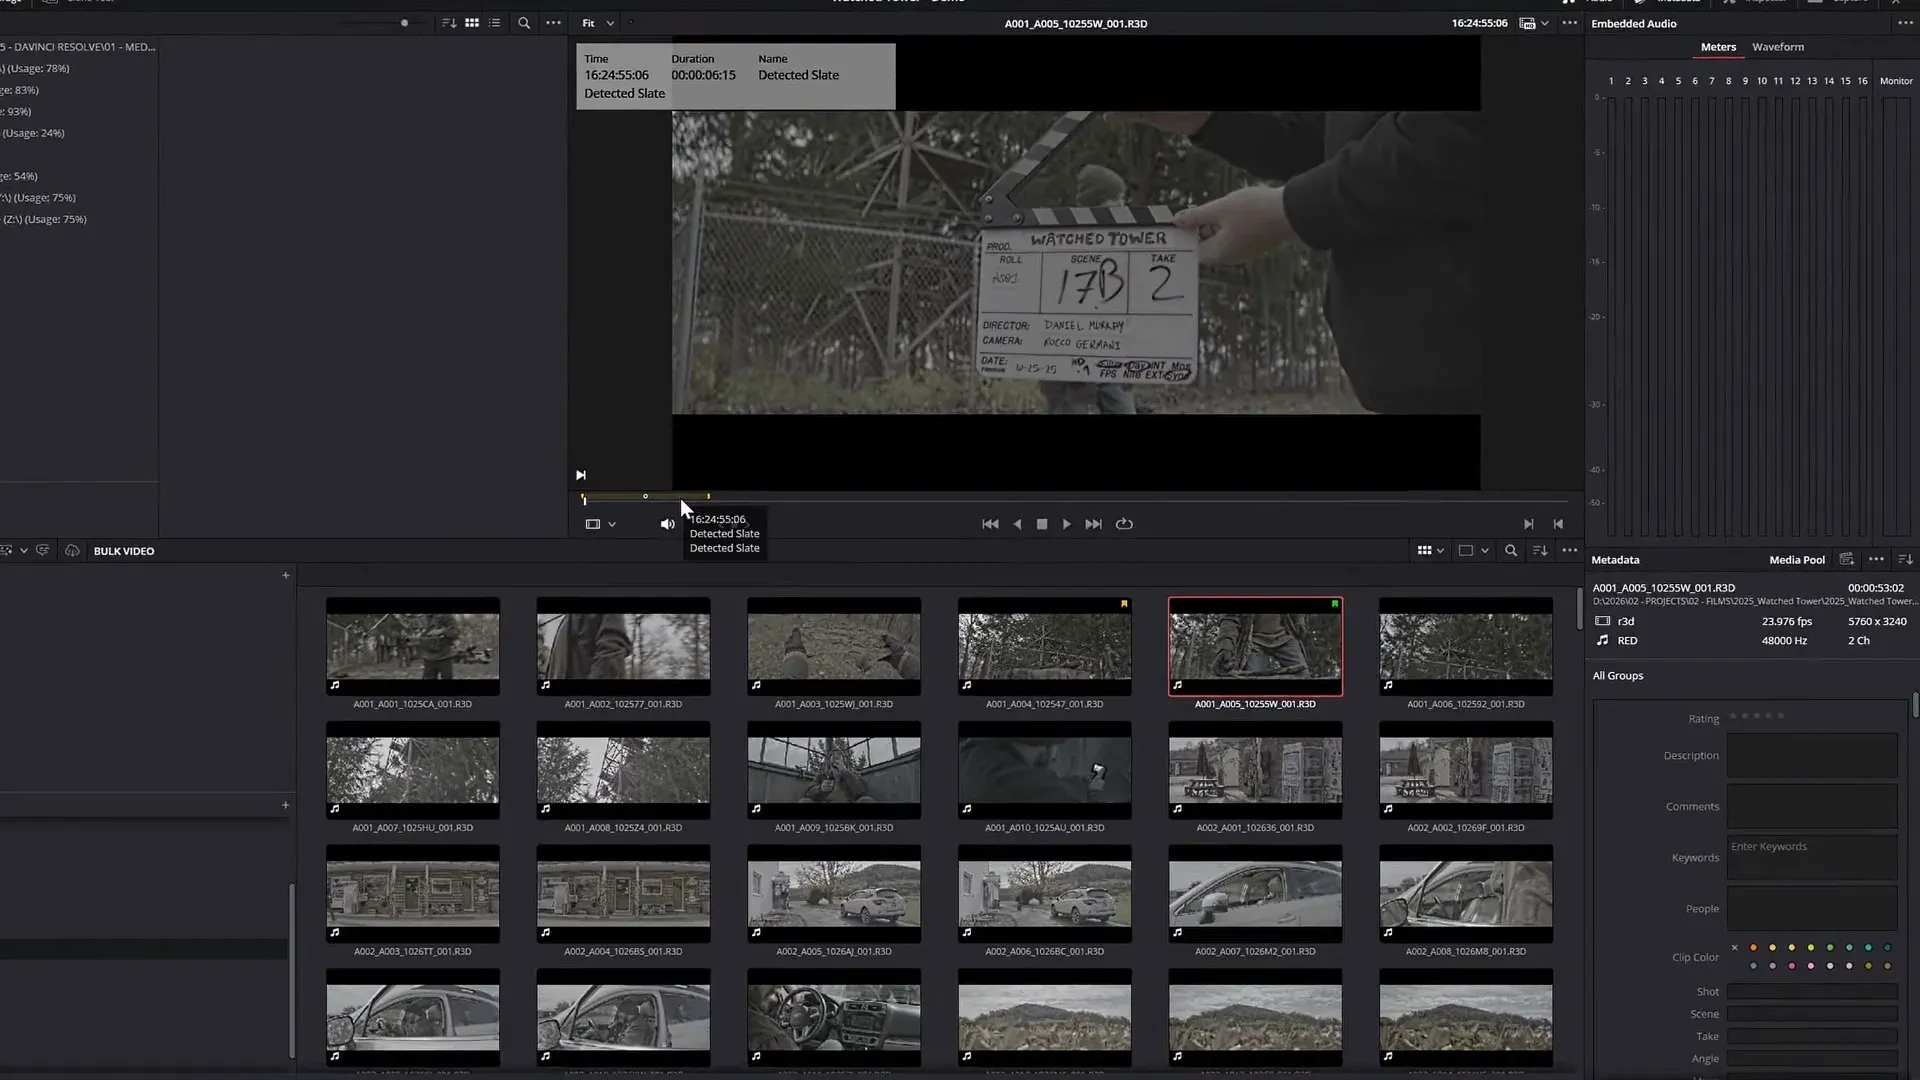The width and height of the screenshot is (1920, 1080).
Task: Open media storage more options menu
Action: (x=553, y=23)
